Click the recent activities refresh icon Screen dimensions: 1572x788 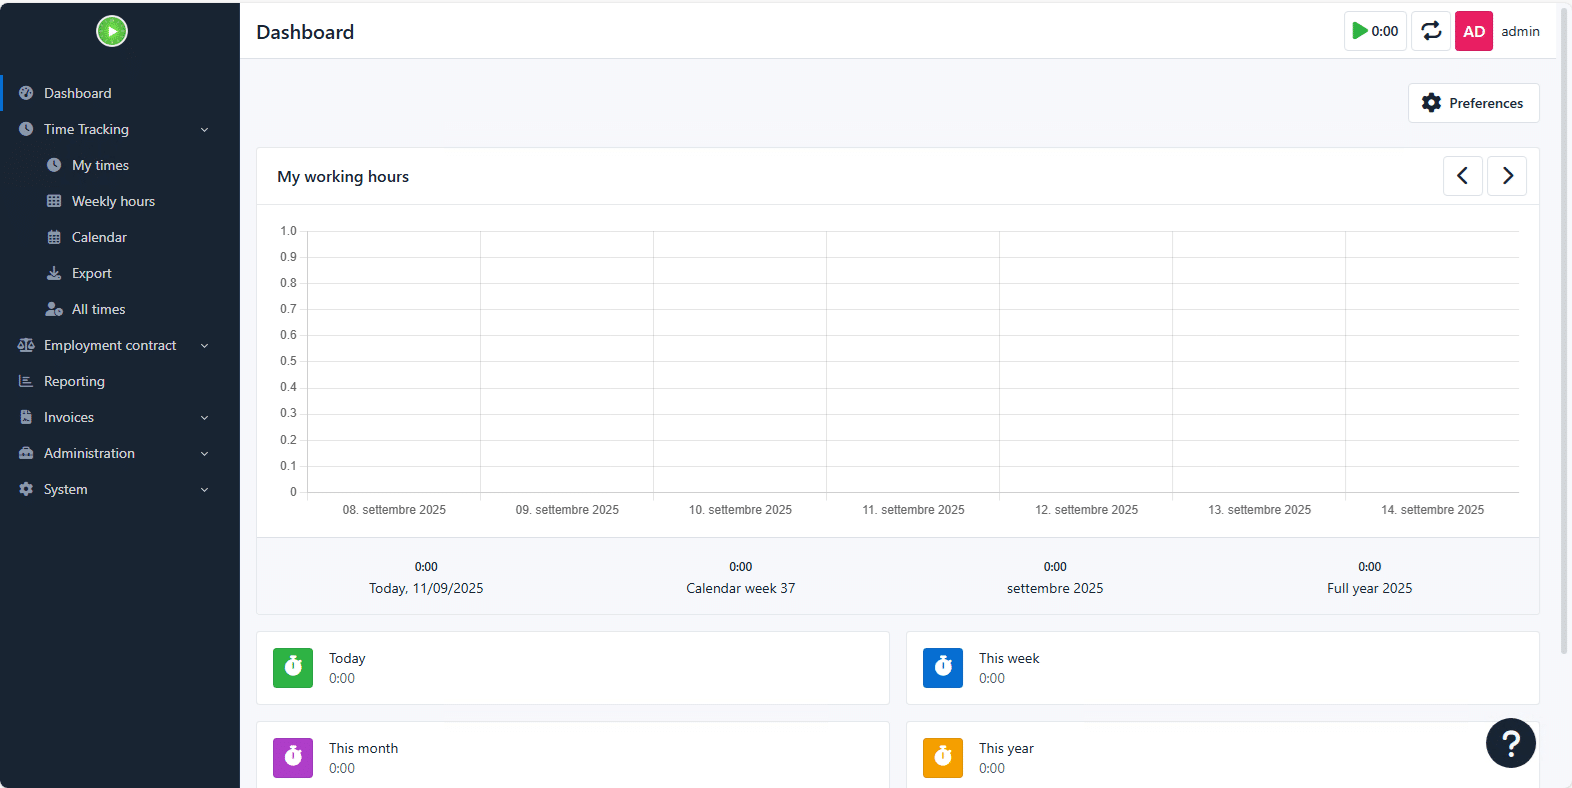click(x=1431, y=31)
